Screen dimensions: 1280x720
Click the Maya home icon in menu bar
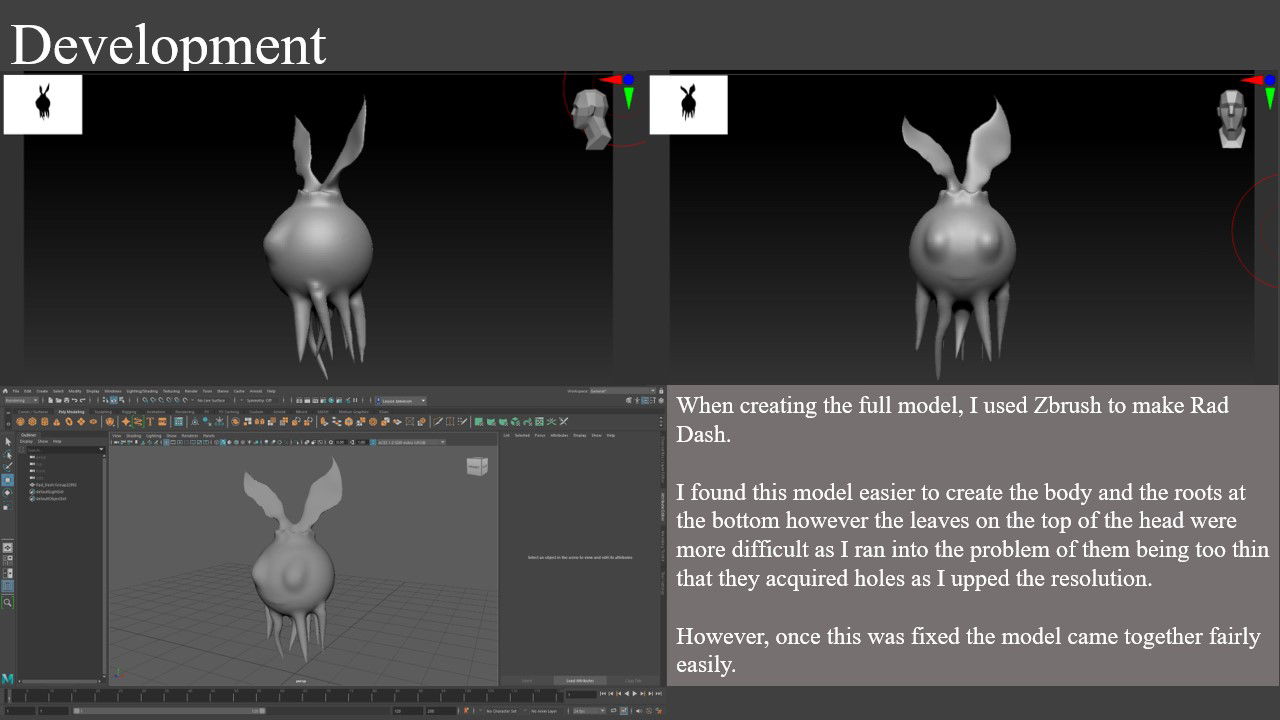pyautogui.click(x=6, y=391)
